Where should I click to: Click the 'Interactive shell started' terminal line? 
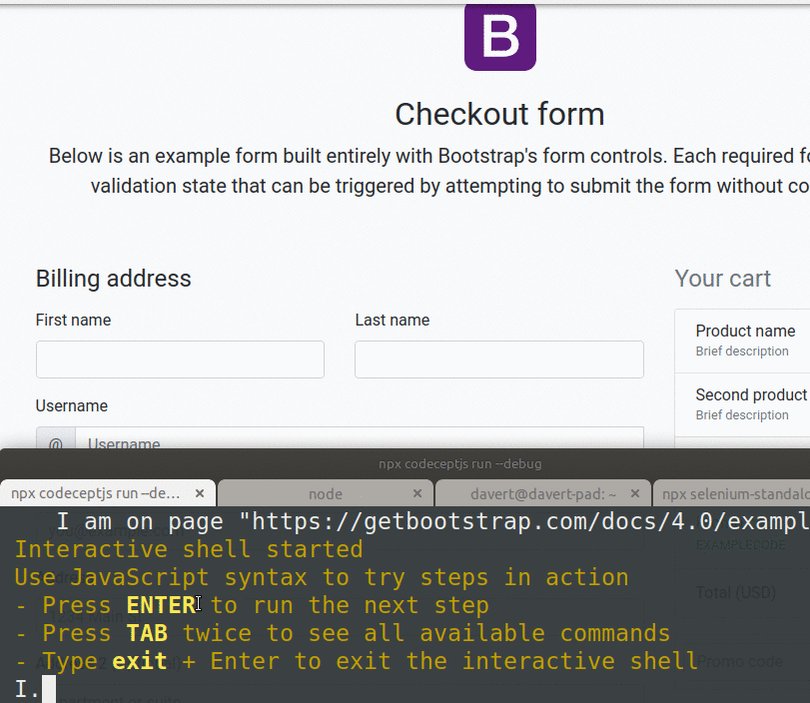[189, 549]
